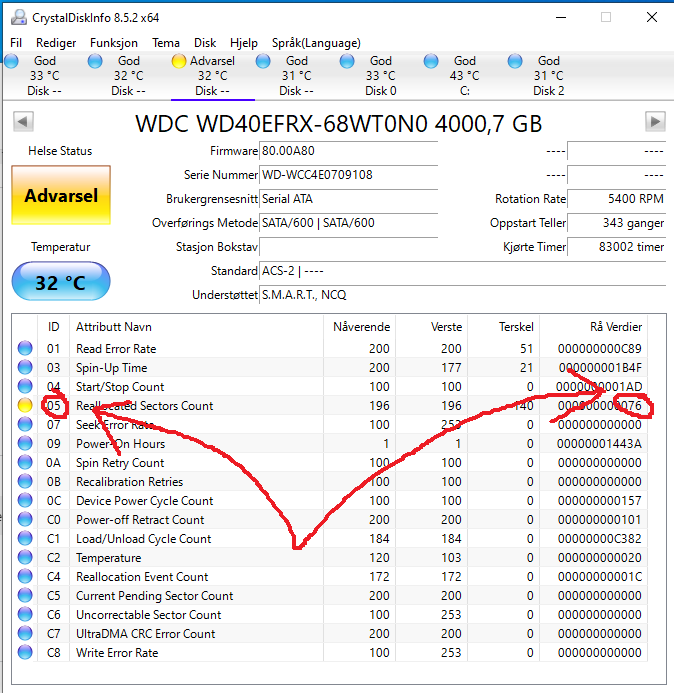Click status orb for Power-off Retract Count
This screenshot has height=693, width=674.
pos(25,519)
